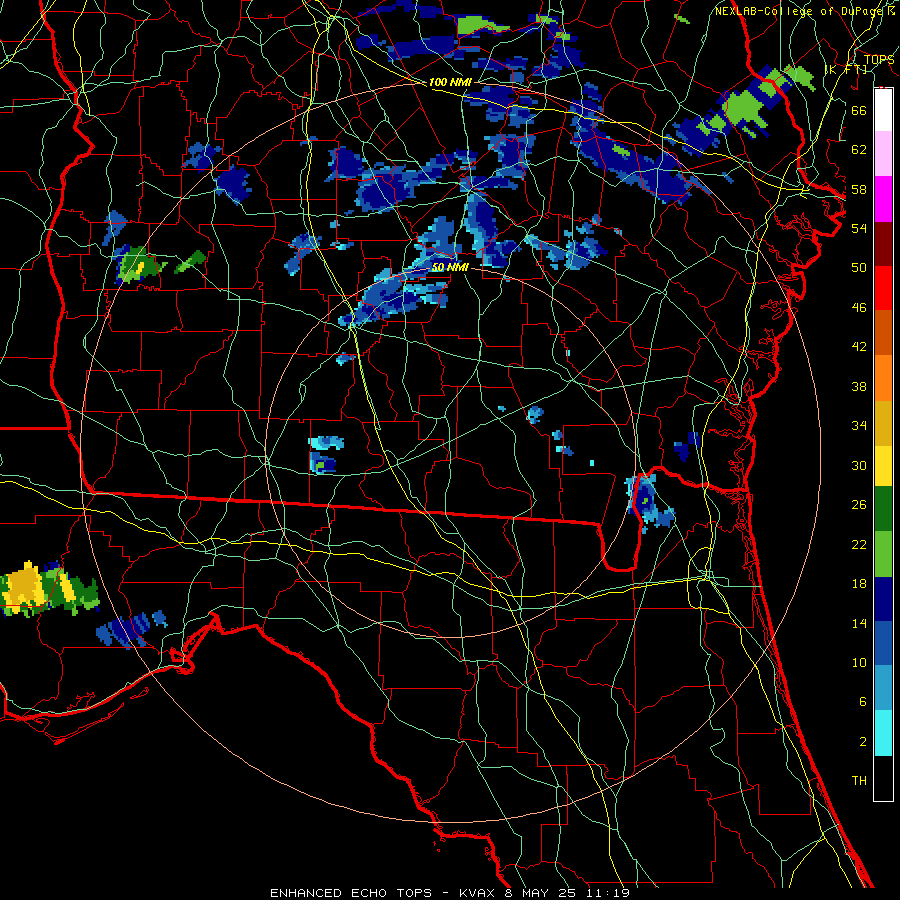Click the cyan swatch at the legend bottom
This screenshot has height=900, width=900.
[x=883, y=734]
